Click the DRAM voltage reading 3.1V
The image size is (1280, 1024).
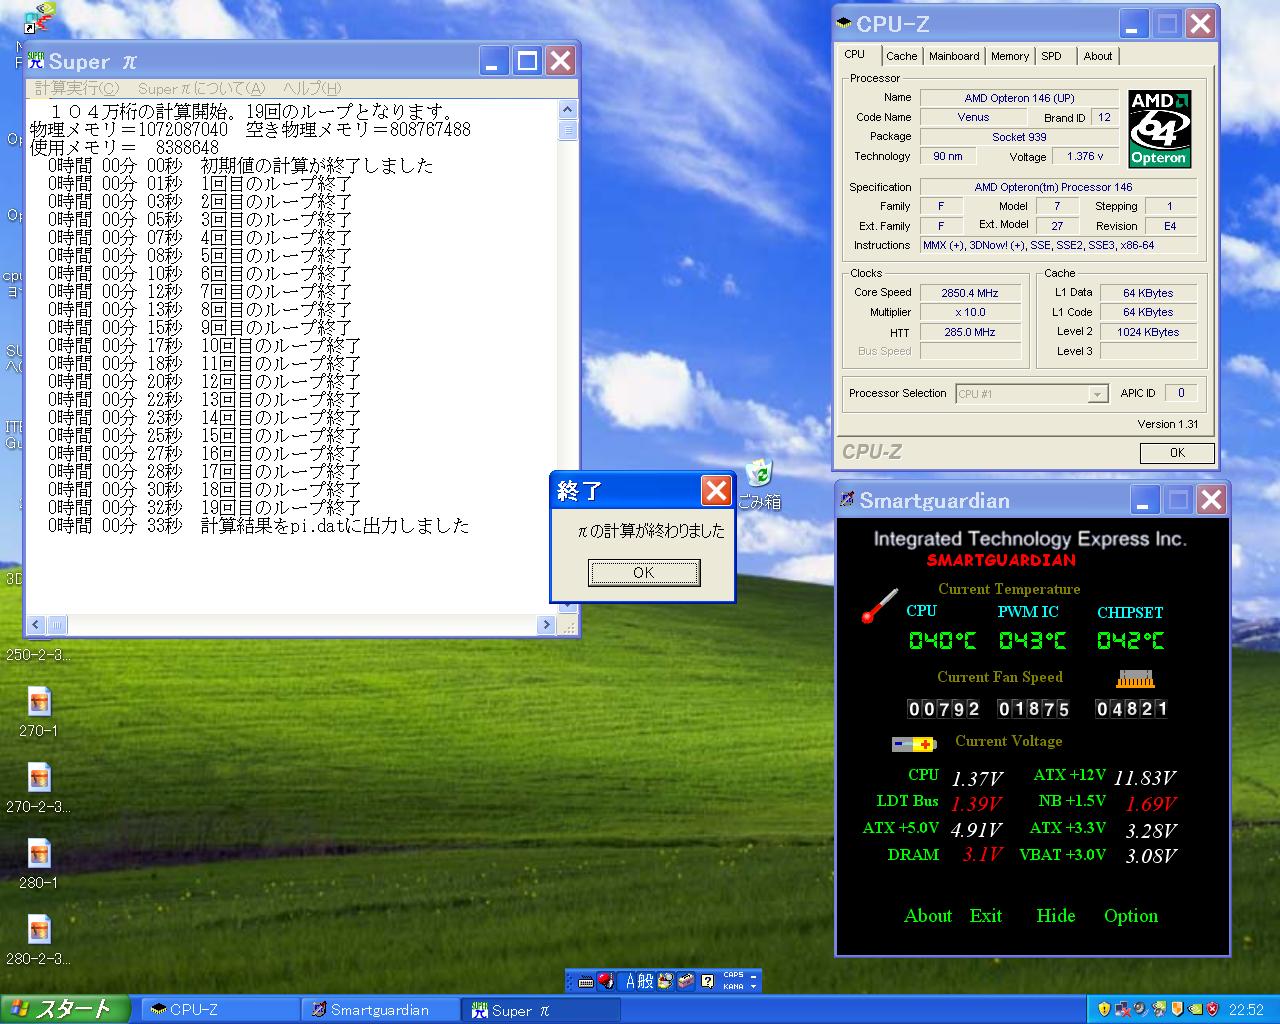982,855
